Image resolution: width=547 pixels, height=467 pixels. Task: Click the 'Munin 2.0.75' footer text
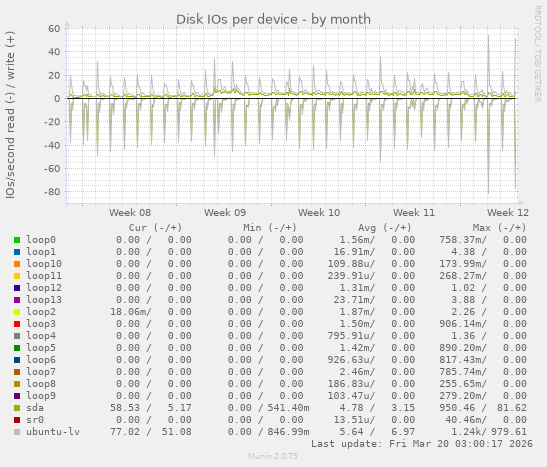pyautogui.click(x=273, y=456)
